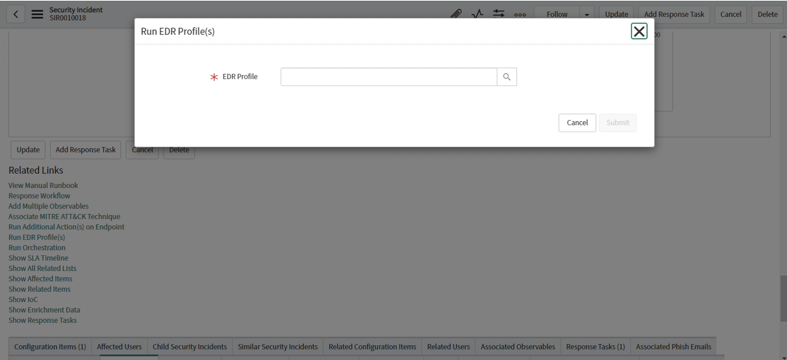
Task: Open the Response Workflow link
Action: coord(39,196)
